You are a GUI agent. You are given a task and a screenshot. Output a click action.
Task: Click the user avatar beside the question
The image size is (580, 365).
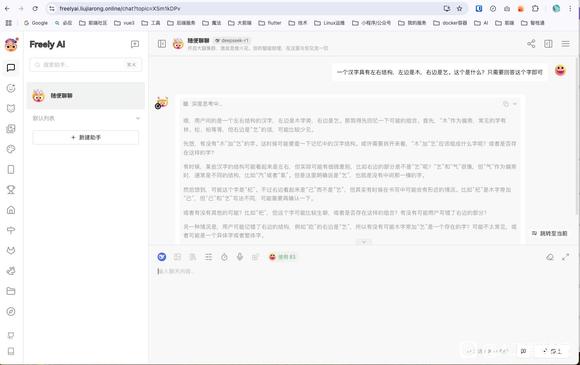(560, 70)
